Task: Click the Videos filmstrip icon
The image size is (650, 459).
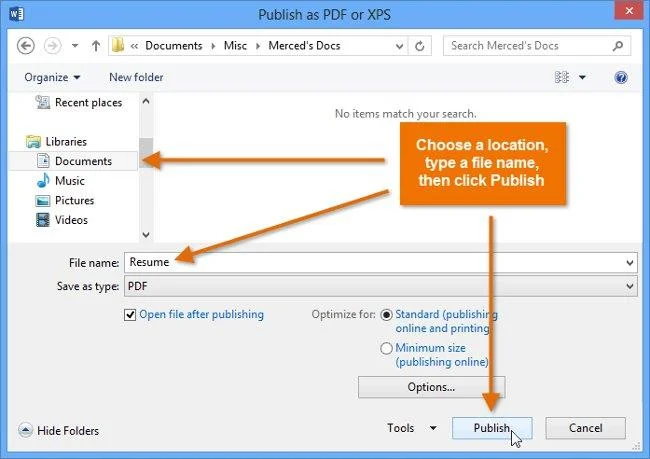Action: pyautogui.click(x=43, y=220)
